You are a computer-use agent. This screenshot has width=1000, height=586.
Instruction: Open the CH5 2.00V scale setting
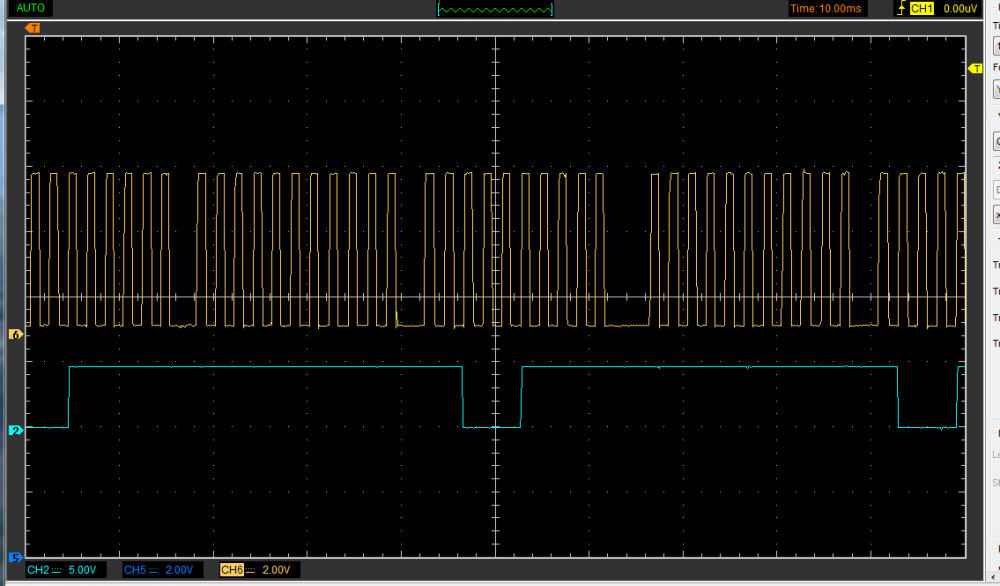(178, 570)
